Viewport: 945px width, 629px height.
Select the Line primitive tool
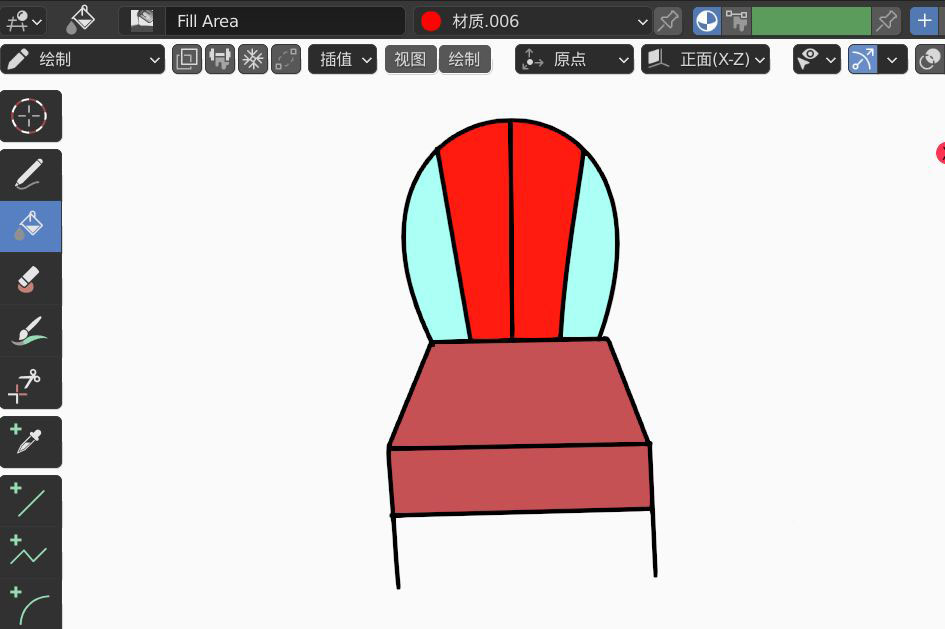[x=30, y=500]
